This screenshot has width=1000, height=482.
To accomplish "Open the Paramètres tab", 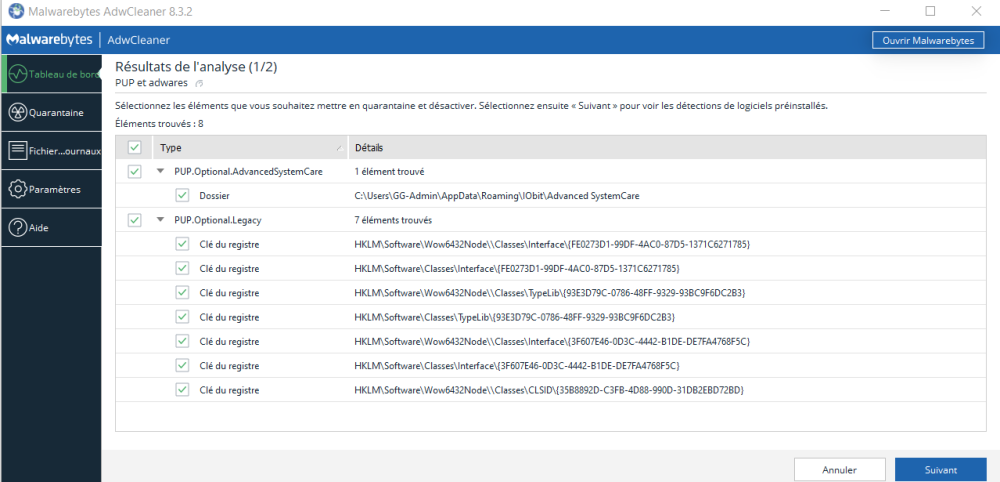I will 52,189.
